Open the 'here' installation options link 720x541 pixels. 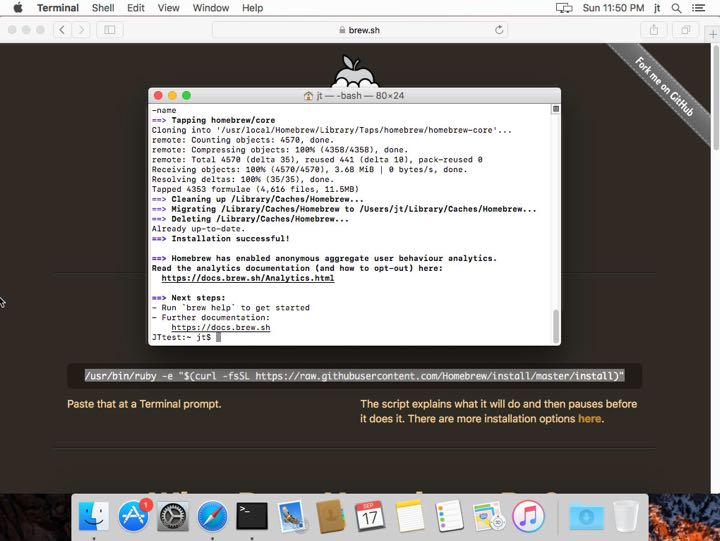click(590, 419)
